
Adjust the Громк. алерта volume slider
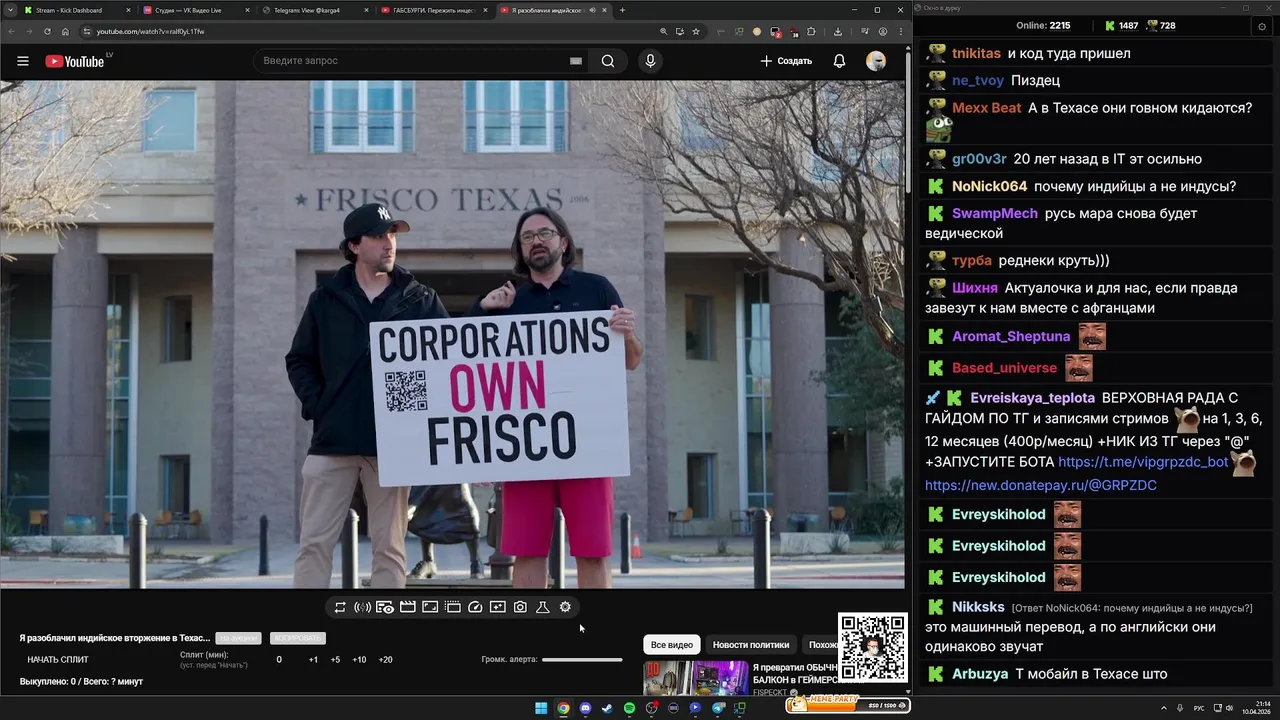[x=582, y=660]
